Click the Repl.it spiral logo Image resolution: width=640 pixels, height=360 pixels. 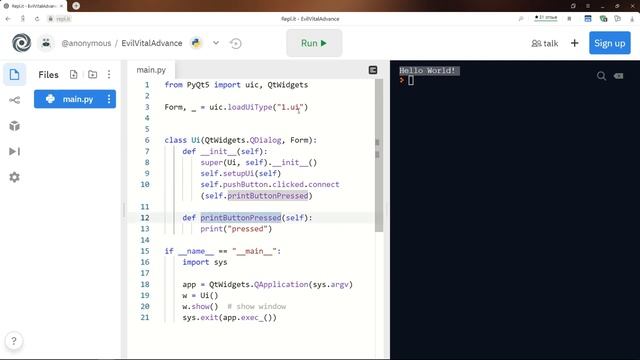coord(21,43)
